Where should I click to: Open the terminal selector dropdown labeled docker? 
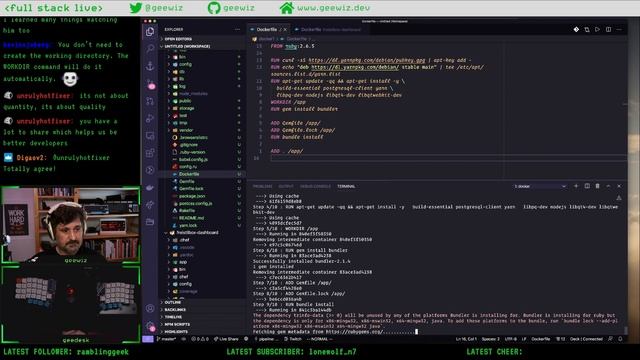tap(540, 186)
